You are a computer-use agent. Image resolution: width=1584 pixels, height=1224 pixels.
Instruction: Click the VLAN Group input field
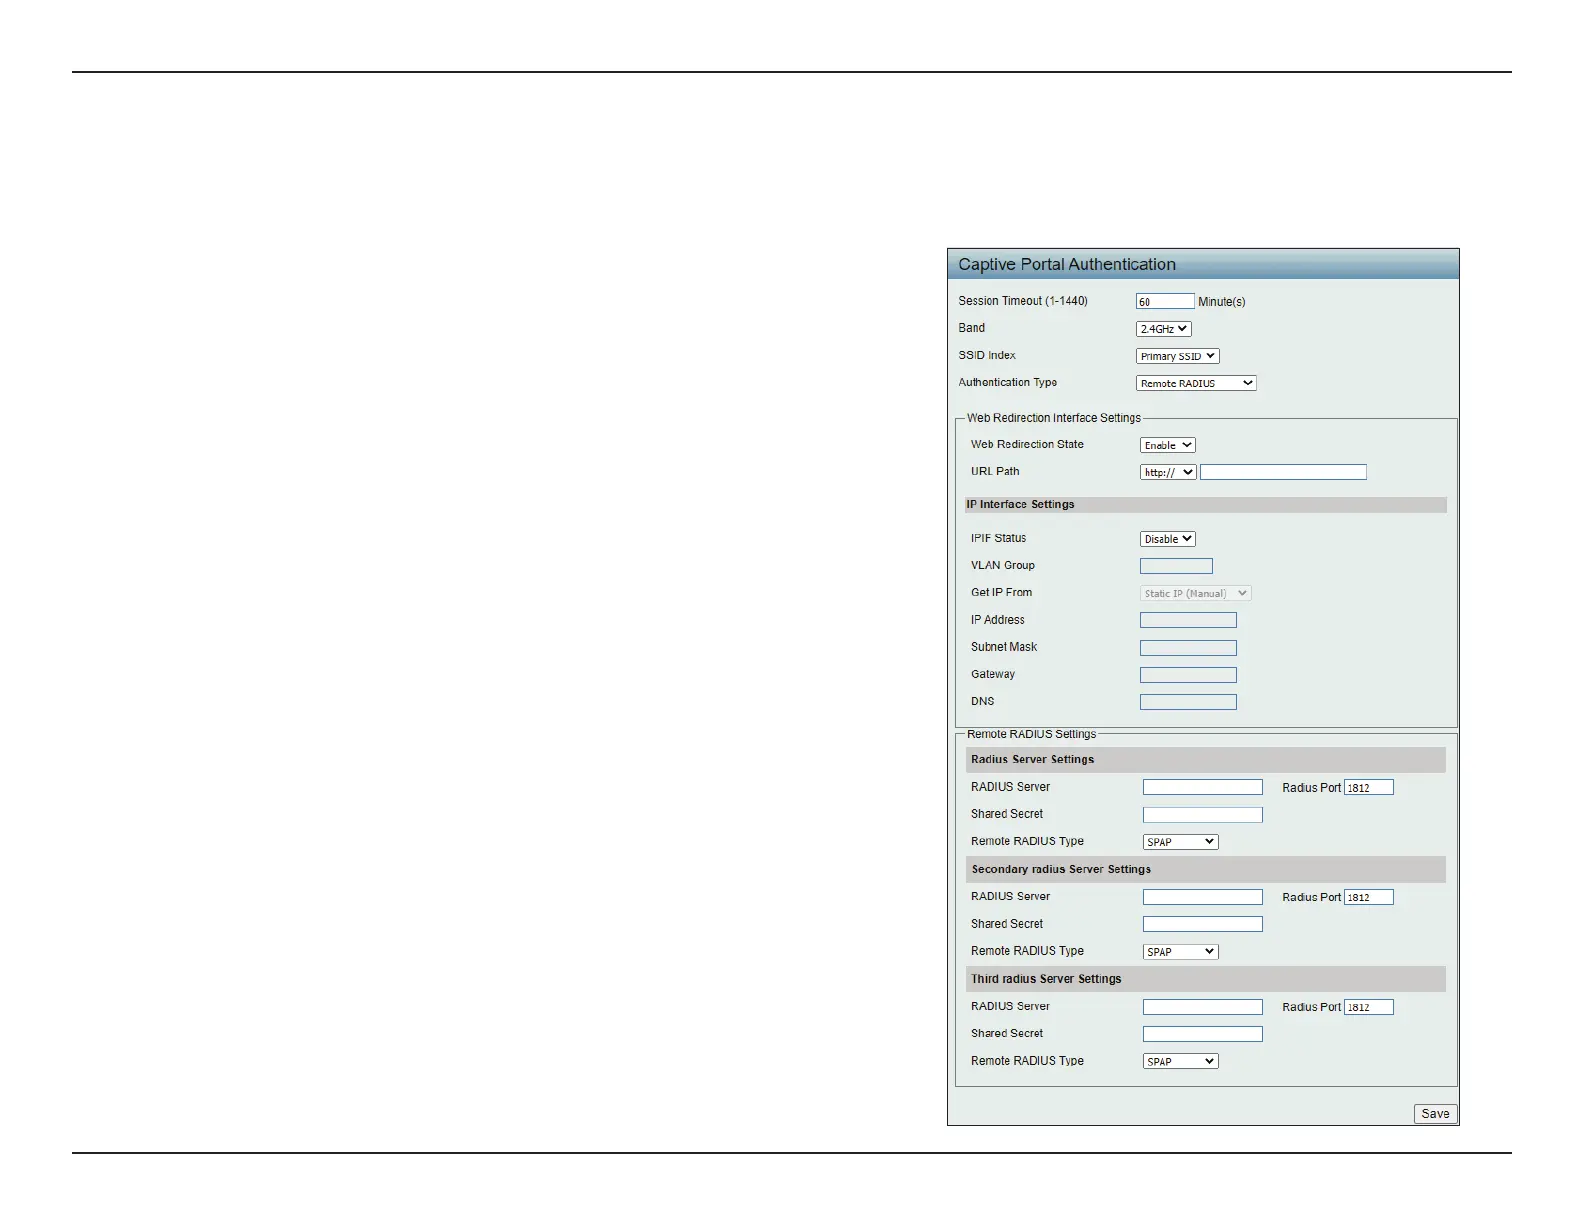click(1176, 566)
